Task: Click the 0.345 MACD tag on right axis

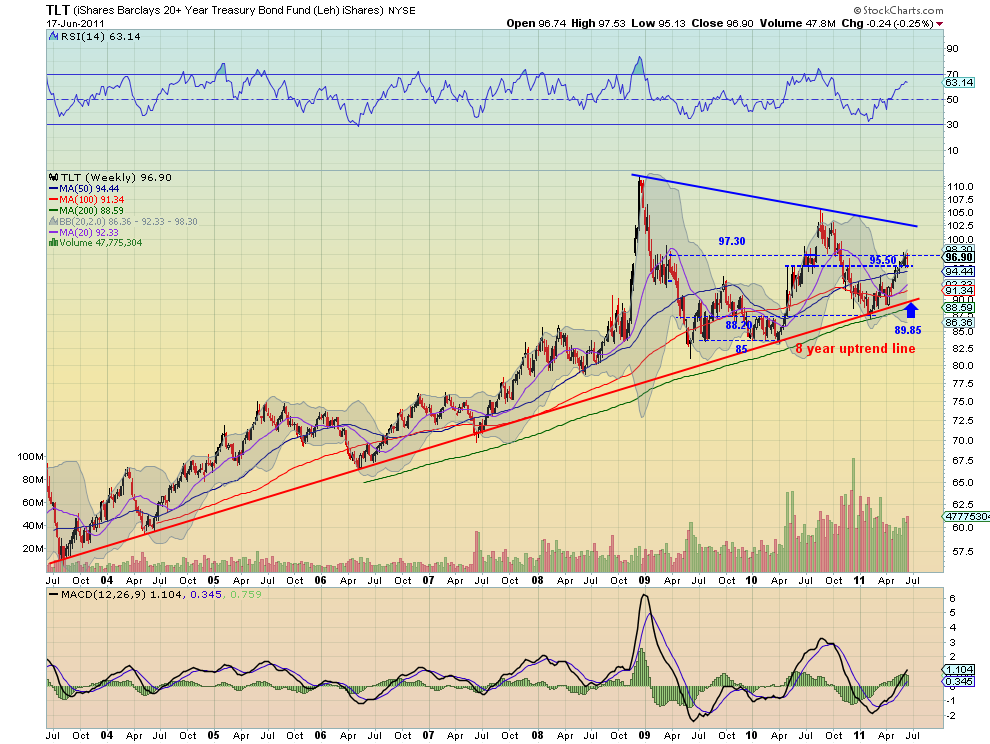Action: pos(959,682)
